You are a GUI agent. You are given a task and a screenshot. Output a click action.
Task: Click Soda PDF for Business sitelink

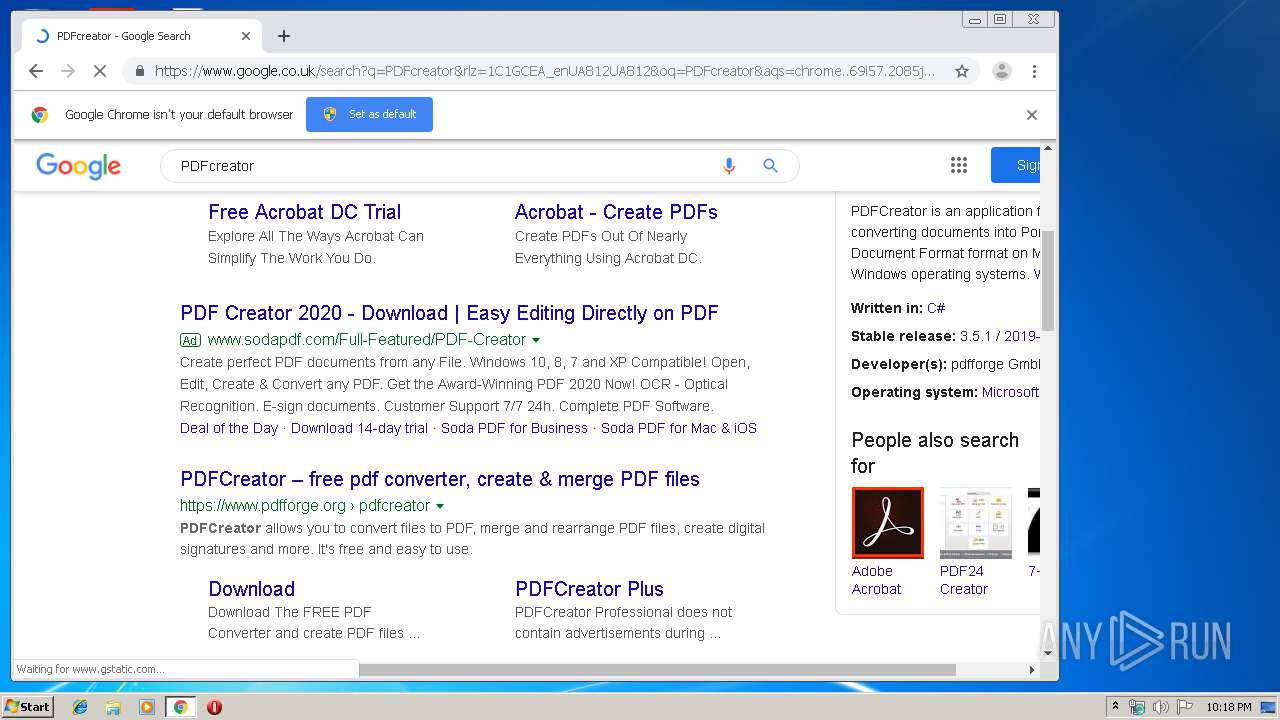514,428
